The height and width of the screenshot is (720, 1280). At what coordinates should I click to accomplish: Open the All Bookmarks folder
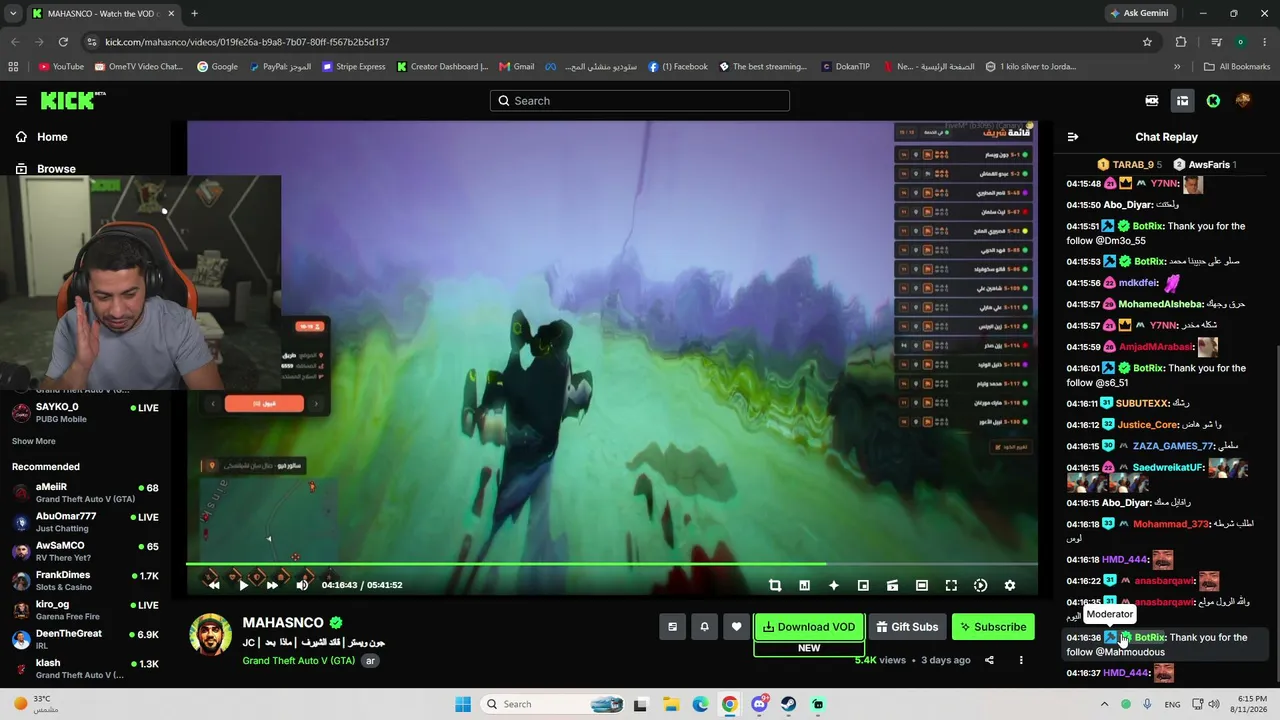coord(1237,67)
